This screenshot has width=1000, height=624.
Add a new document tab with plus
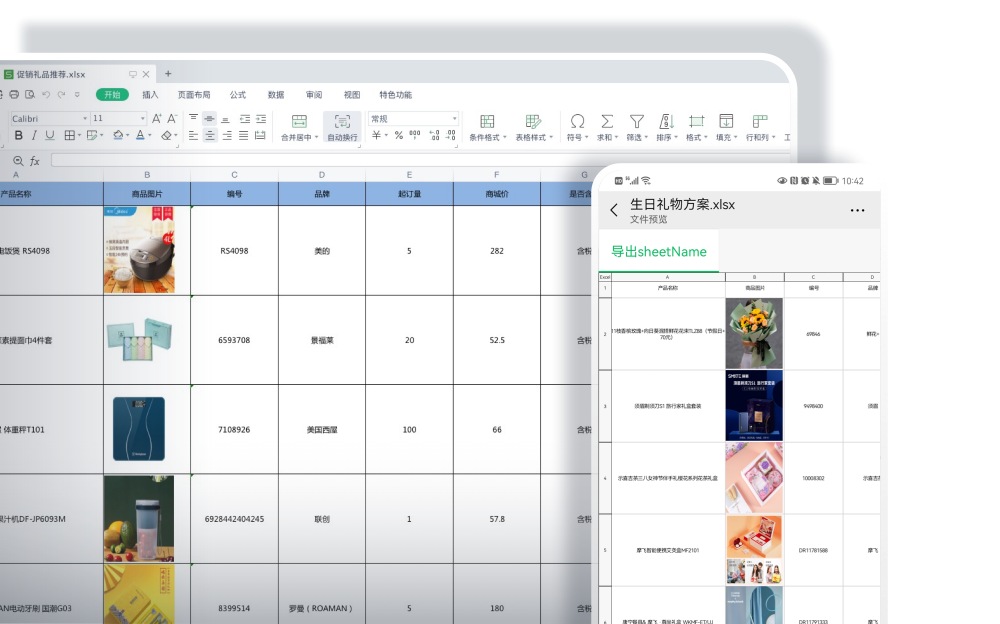tap(168, 74)
